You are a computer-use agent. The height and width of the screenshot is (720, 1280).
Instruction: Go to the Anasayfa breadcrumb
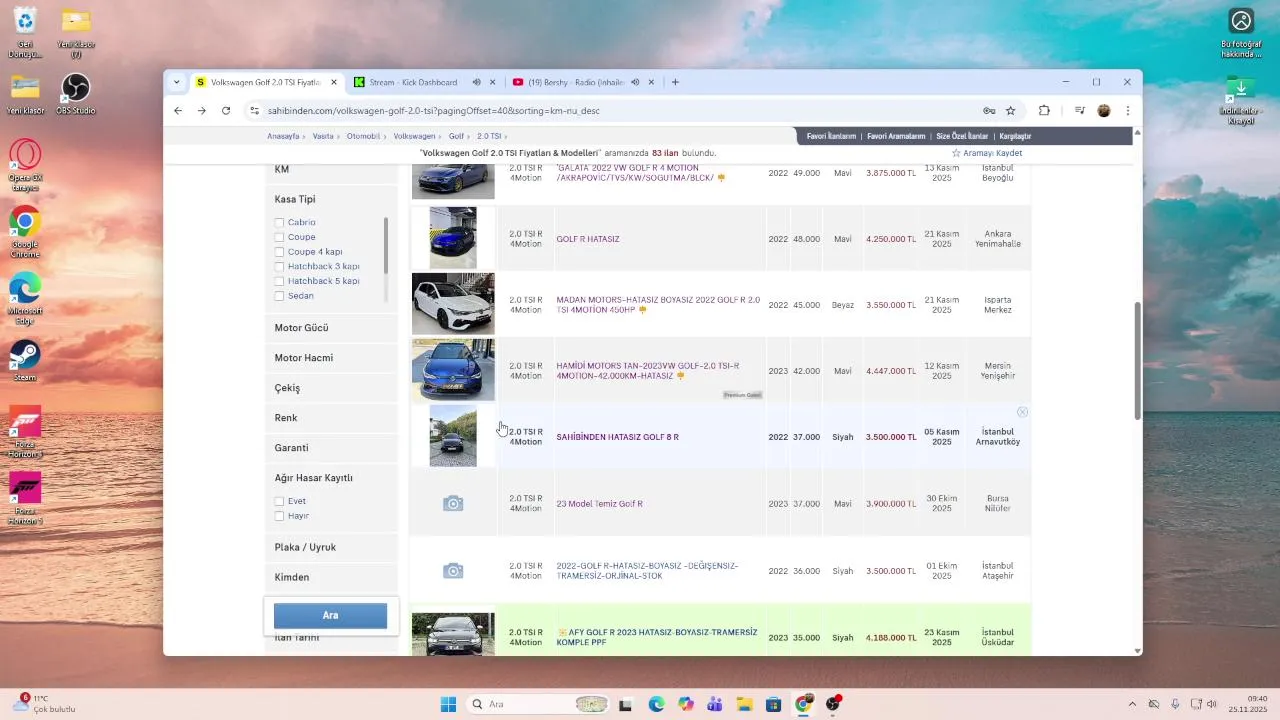tap(283, 136)
